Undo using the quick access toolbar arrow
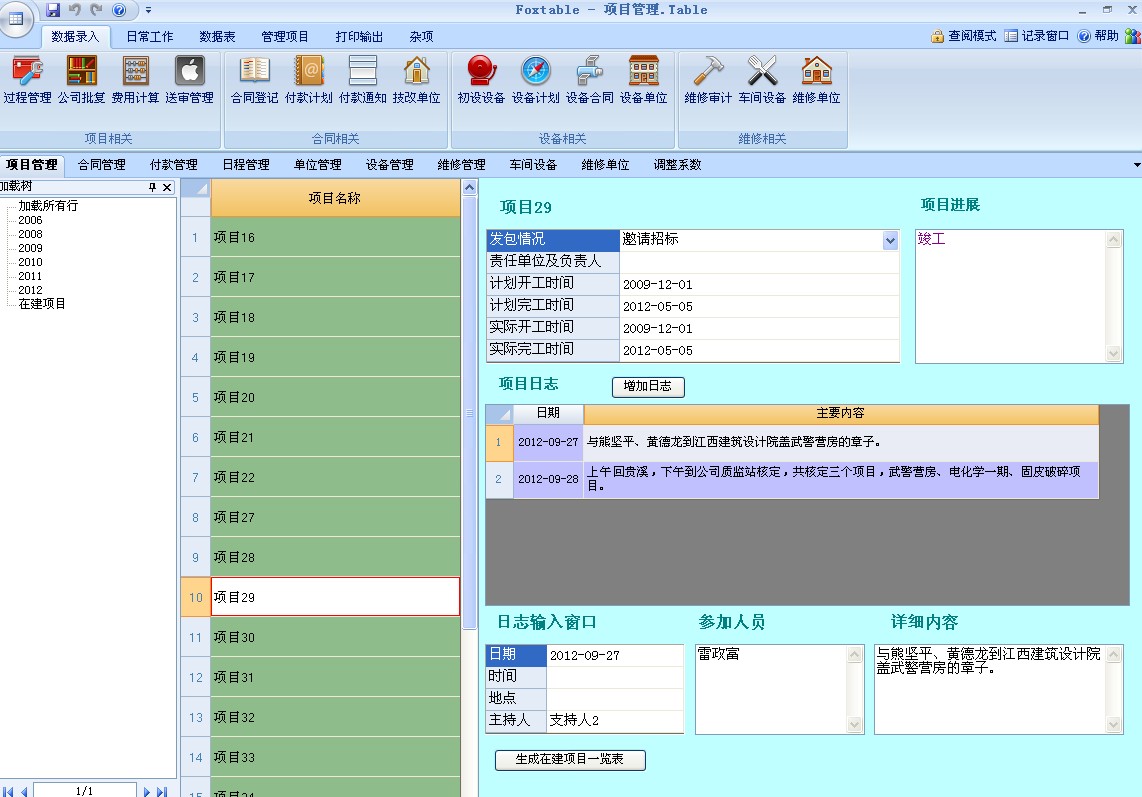Image resolution: width=1142 pixels, height=797 pixels. (x=74, y=9)
